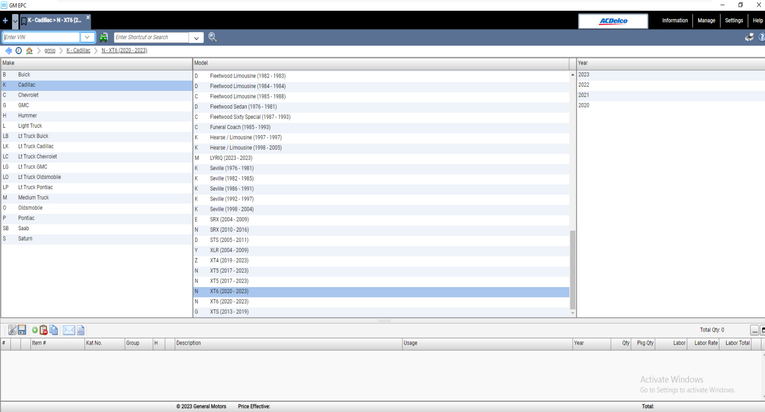
Task: Open the Manage menu
Action: click(706, 20)
